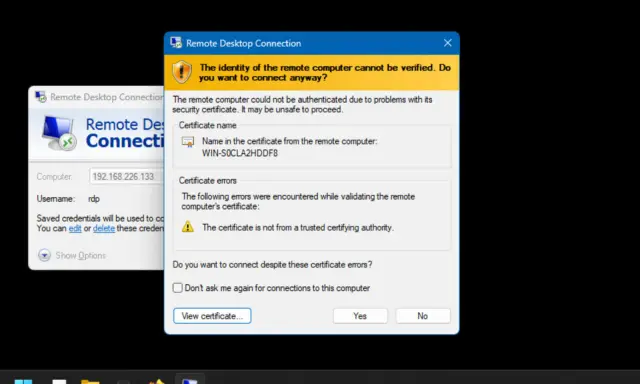Click the identity cannot be verified banner text
The width and height of the screenshot is (640, 384).
pyautogui.click(x=325, y=73)
